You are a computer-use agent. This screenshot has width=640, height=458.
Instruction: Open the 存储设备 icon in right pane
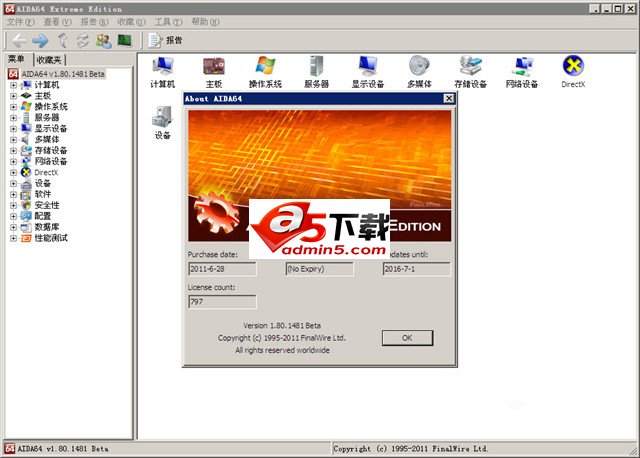pos(471,72)
